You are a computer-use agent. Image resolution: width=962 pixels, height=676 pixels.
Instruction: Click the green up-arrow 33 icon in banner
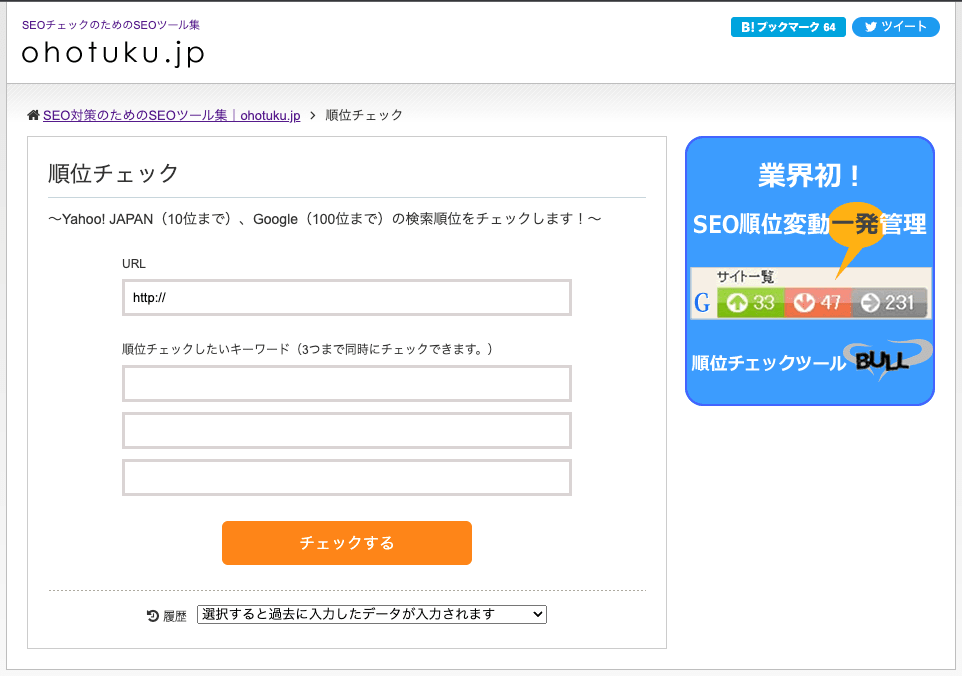tap(750, 302)
